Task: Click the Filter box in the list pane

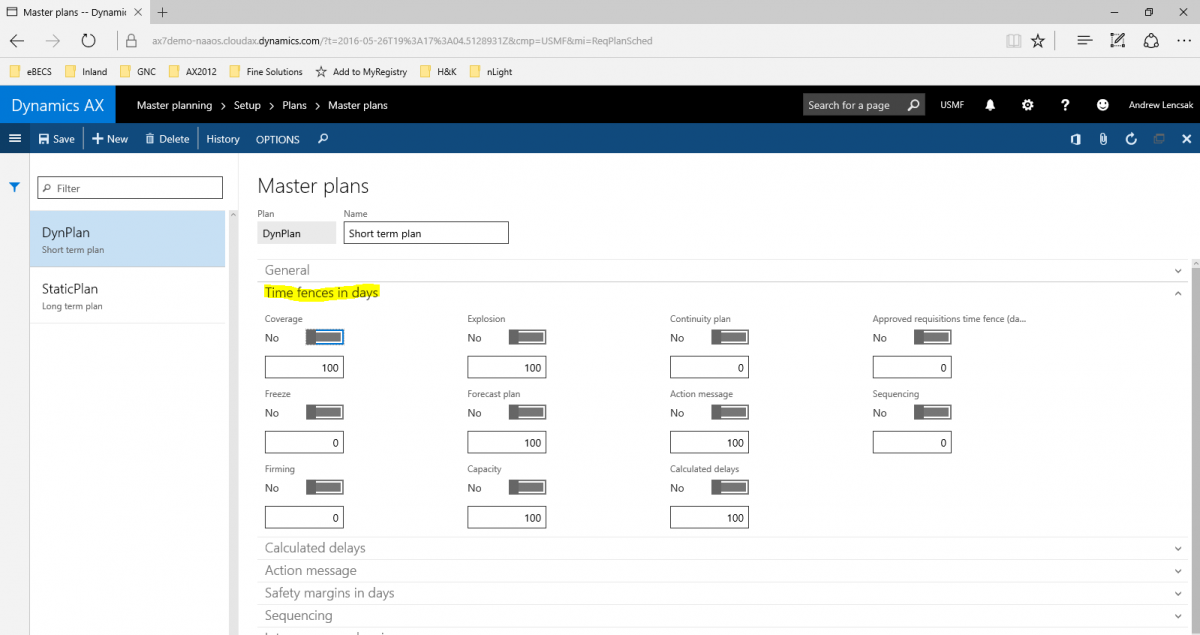Action: [130, 188]
